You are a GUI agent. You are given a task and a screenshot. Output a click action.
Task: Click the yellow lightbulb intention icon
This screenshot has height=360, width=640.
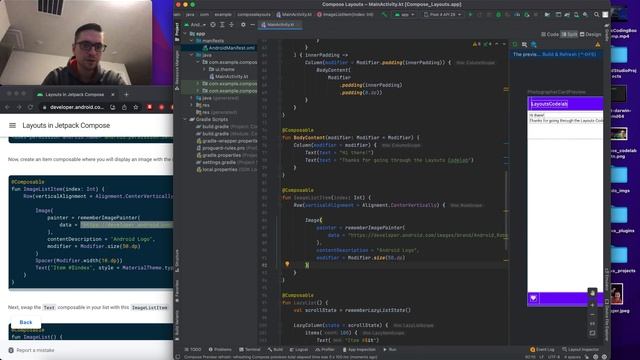(287, 264)
